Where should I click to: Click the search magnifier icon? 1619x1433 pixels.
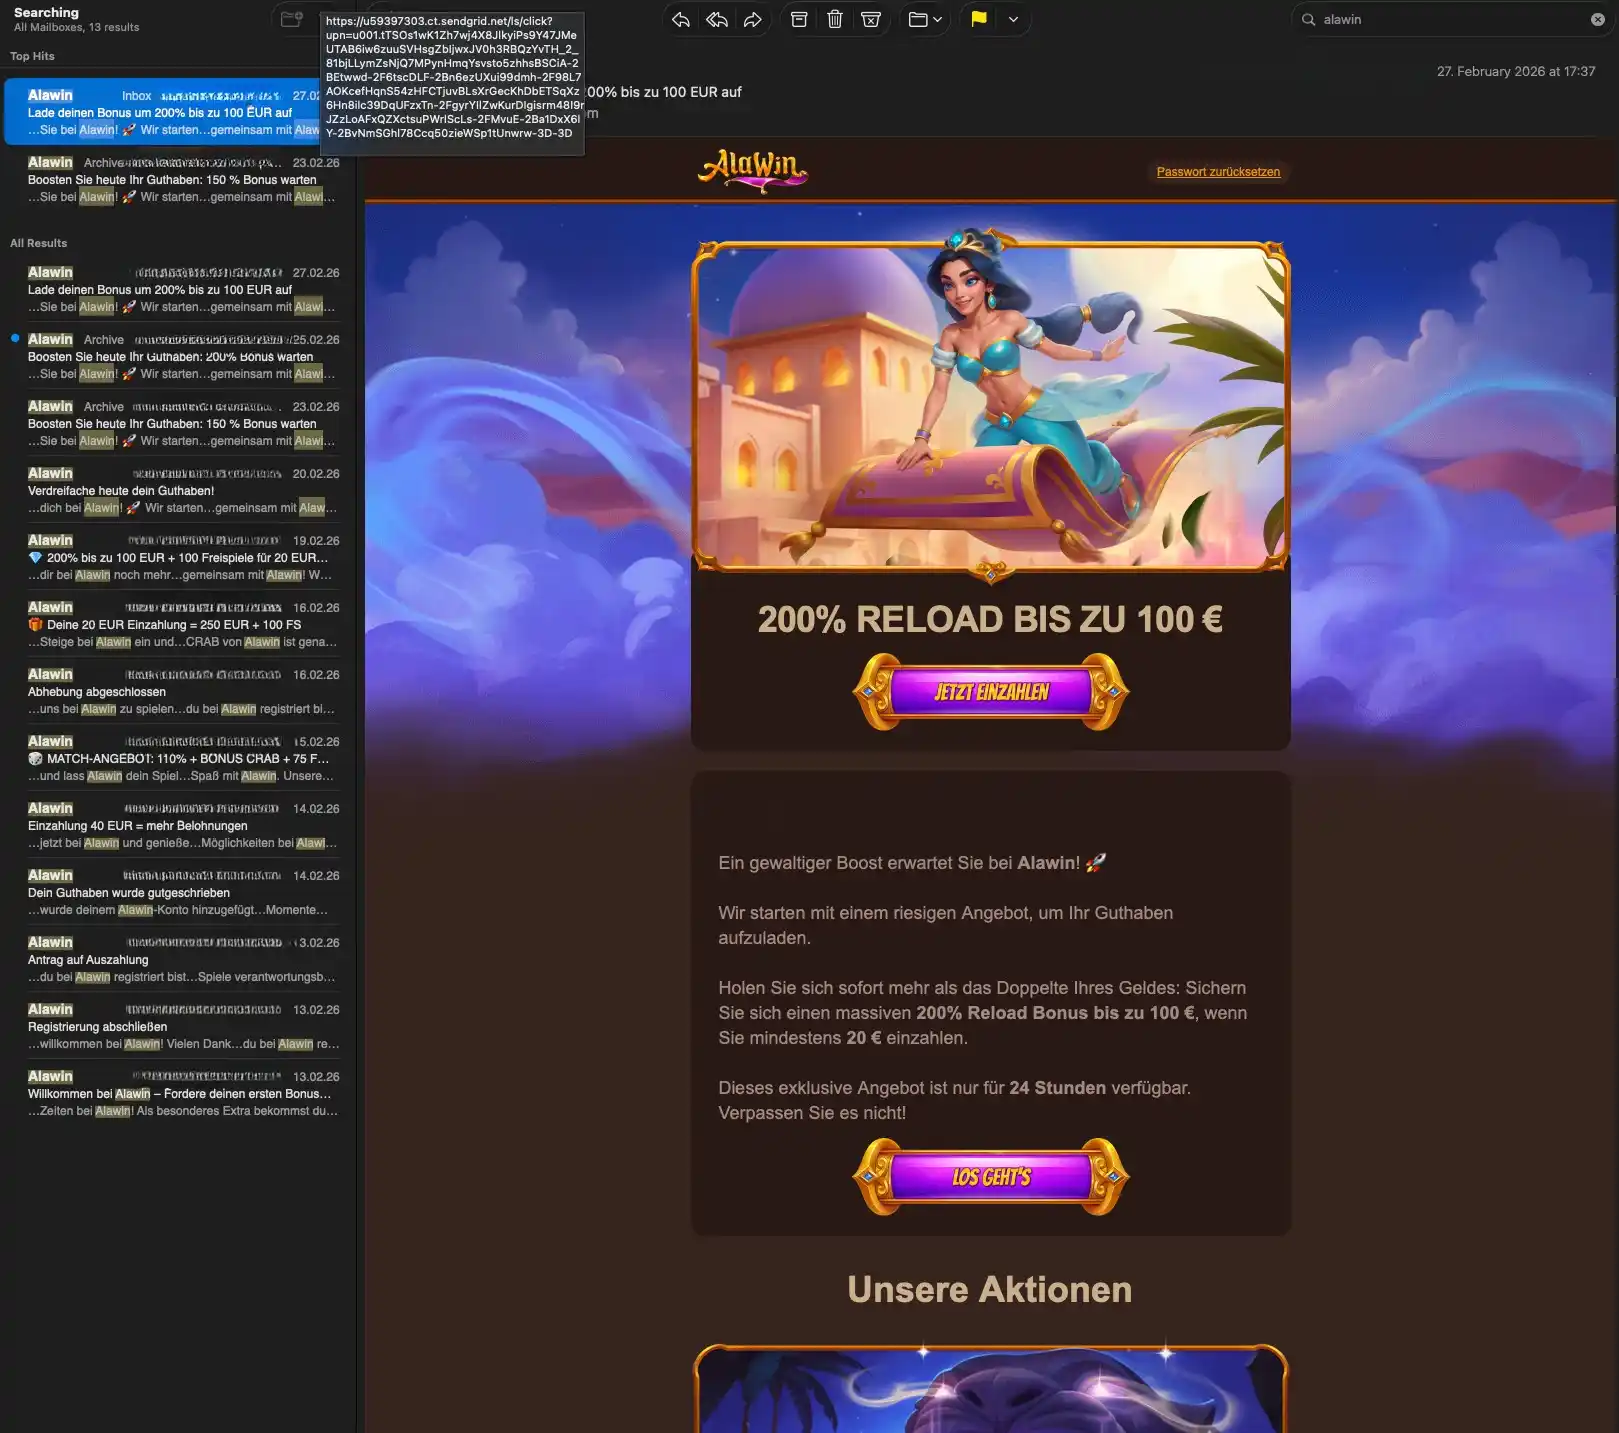coord(1308,19)
